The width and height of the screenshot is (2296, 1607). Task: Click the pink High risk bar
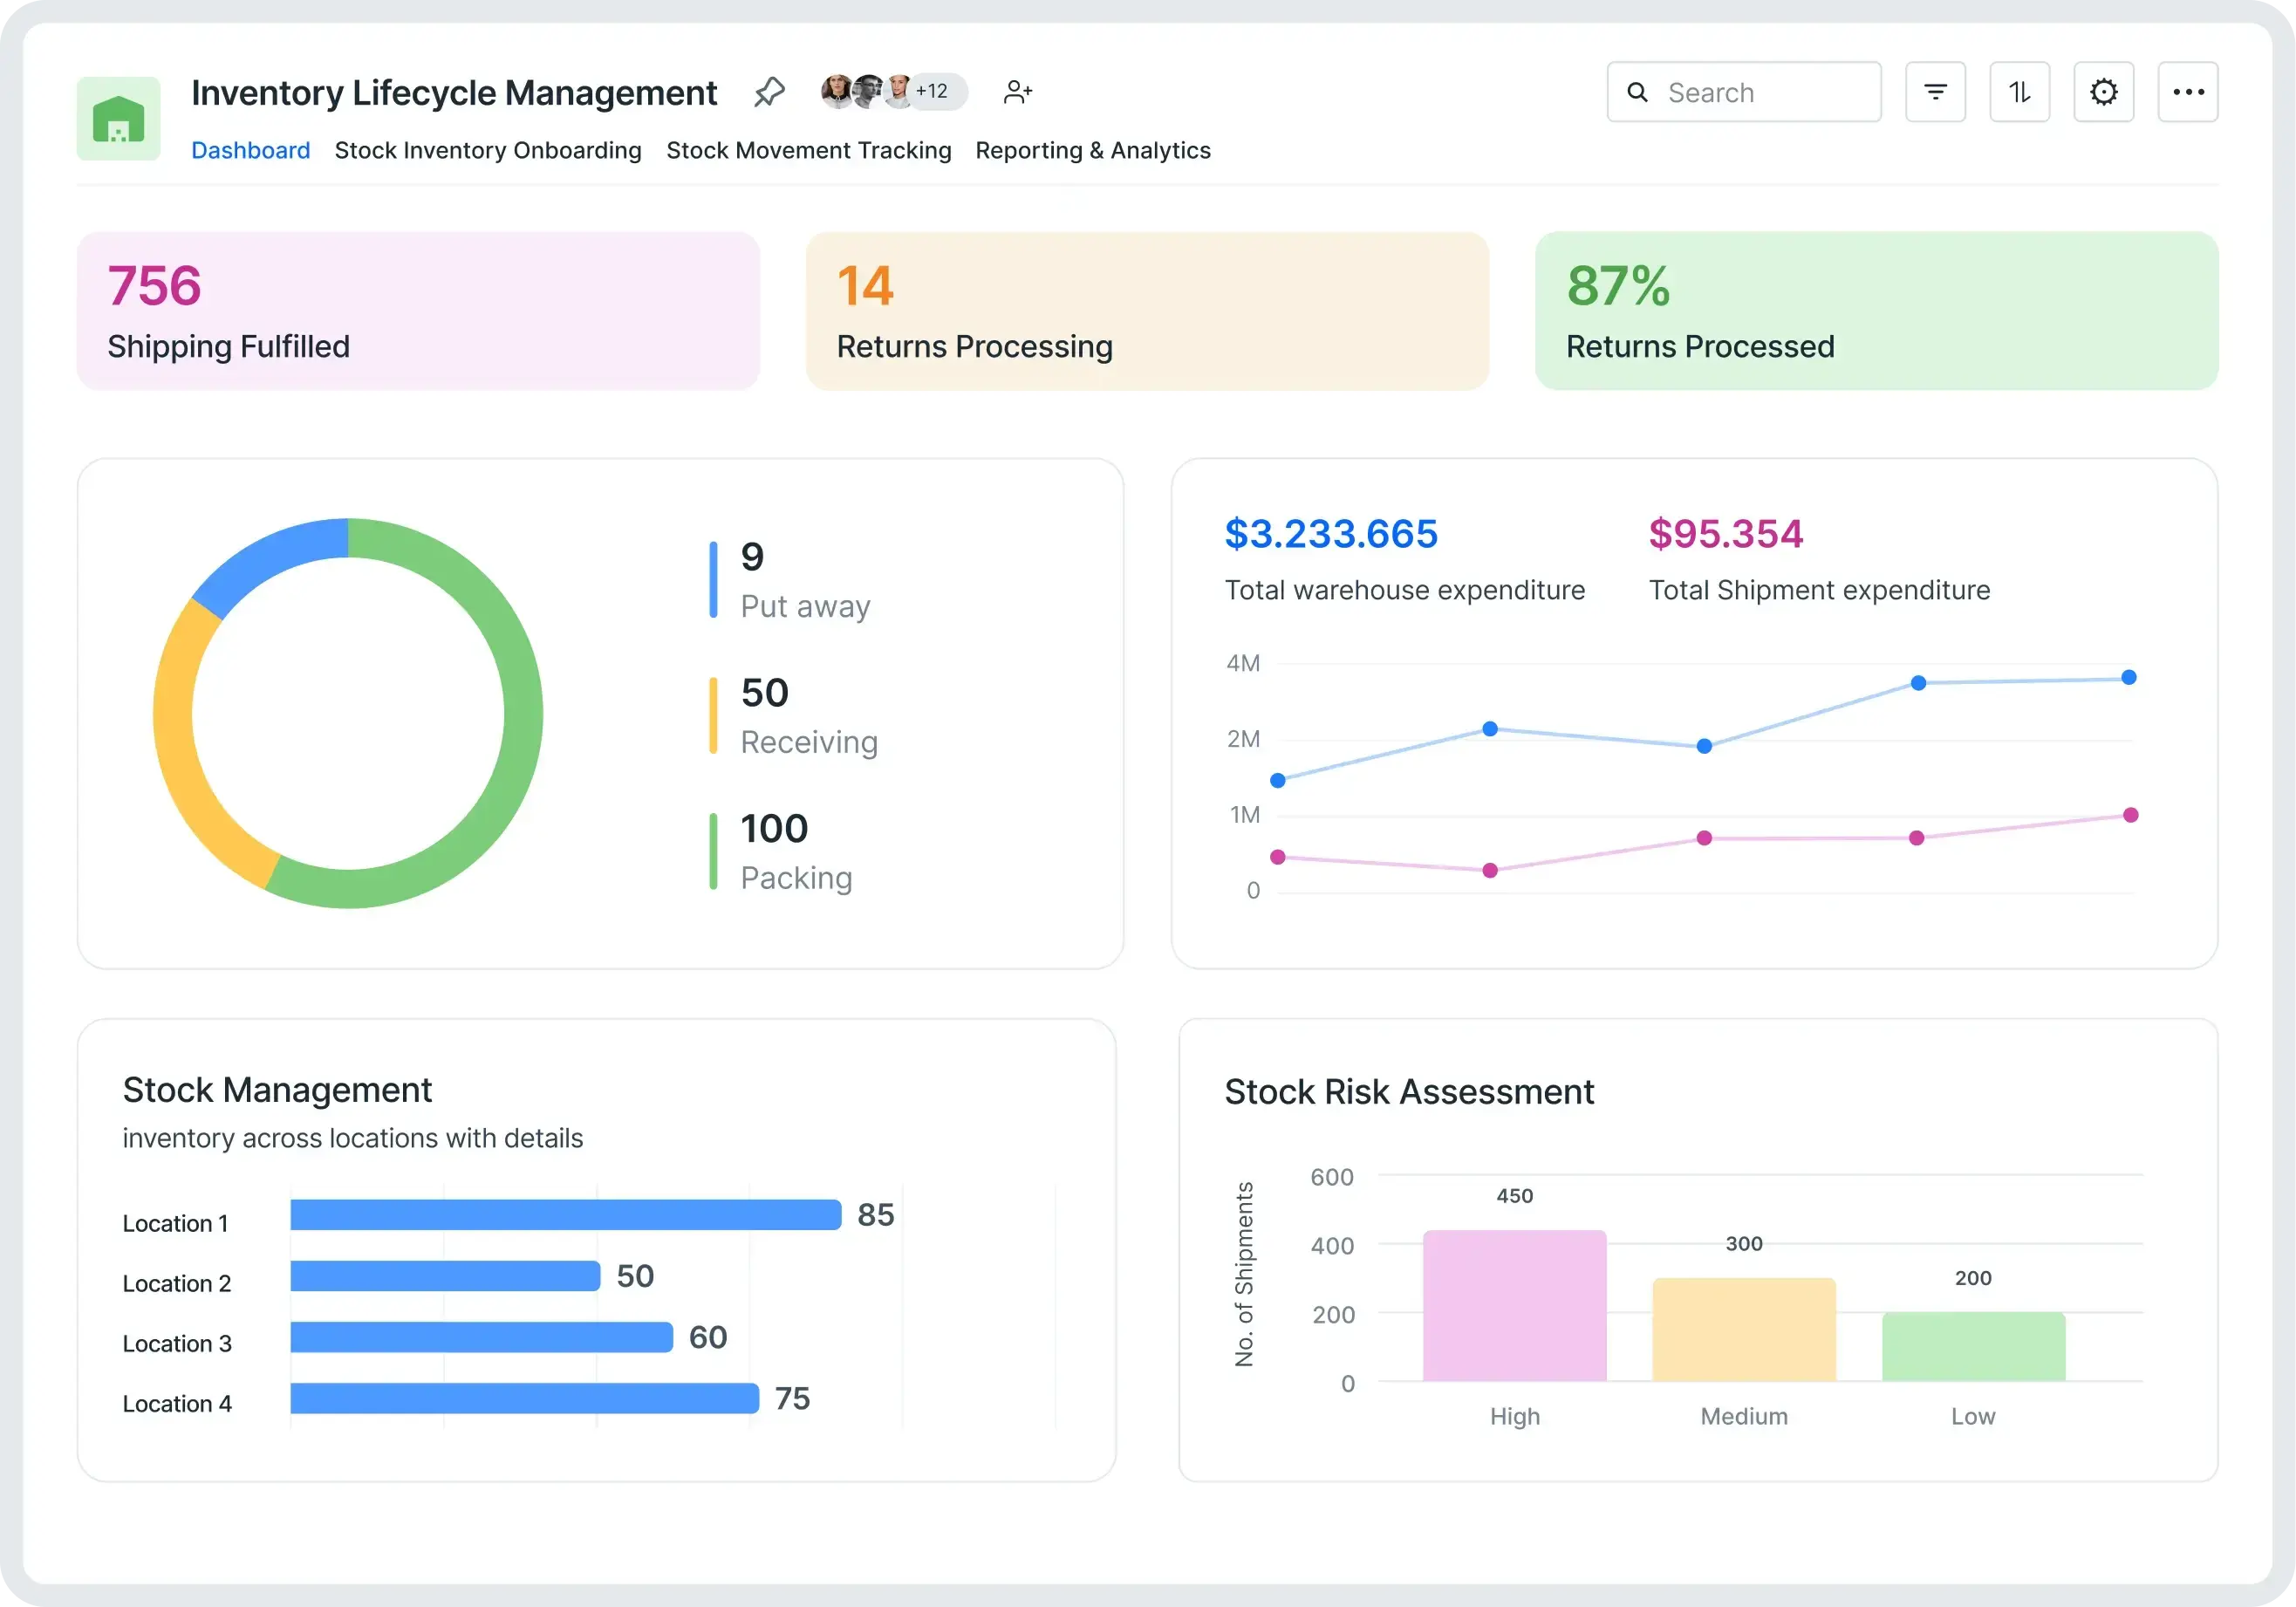[1514, 1304]
